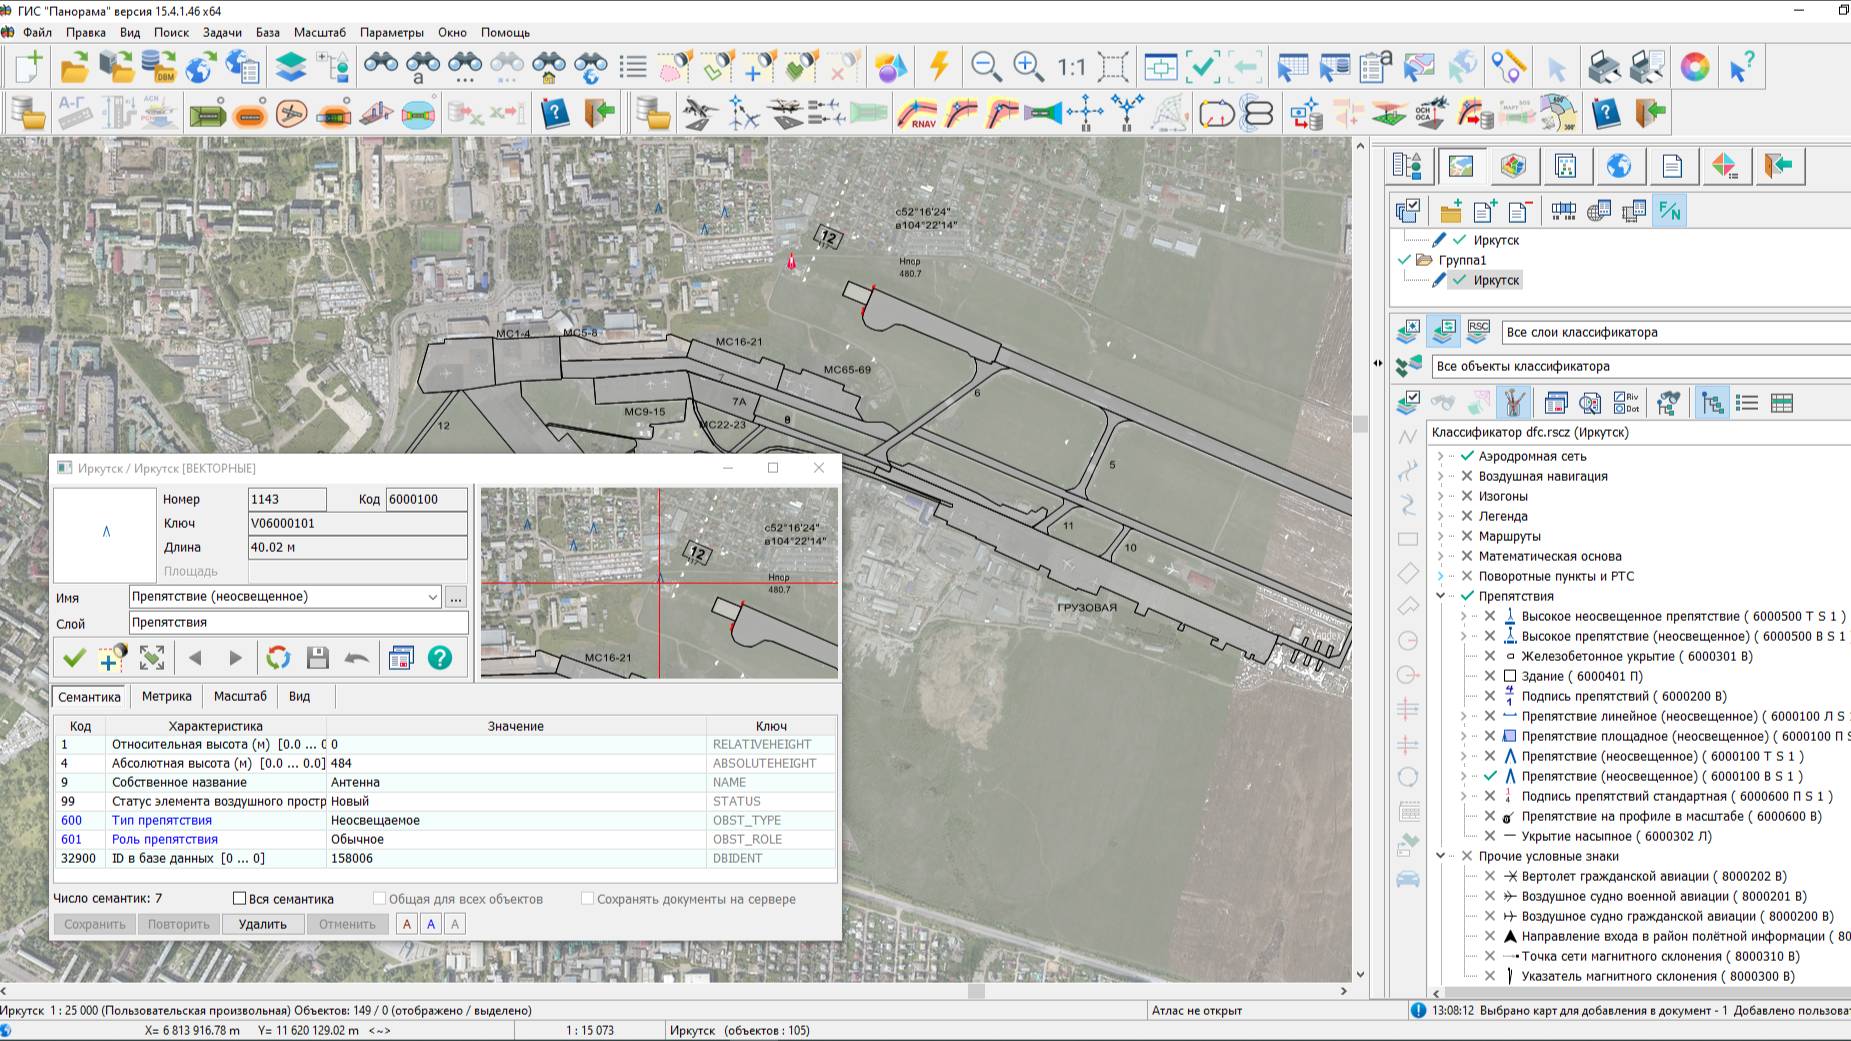This screenshot has height=1041, width=1851.
Task: Open the 'Задачи' menu
Action: tap(222, 32)
